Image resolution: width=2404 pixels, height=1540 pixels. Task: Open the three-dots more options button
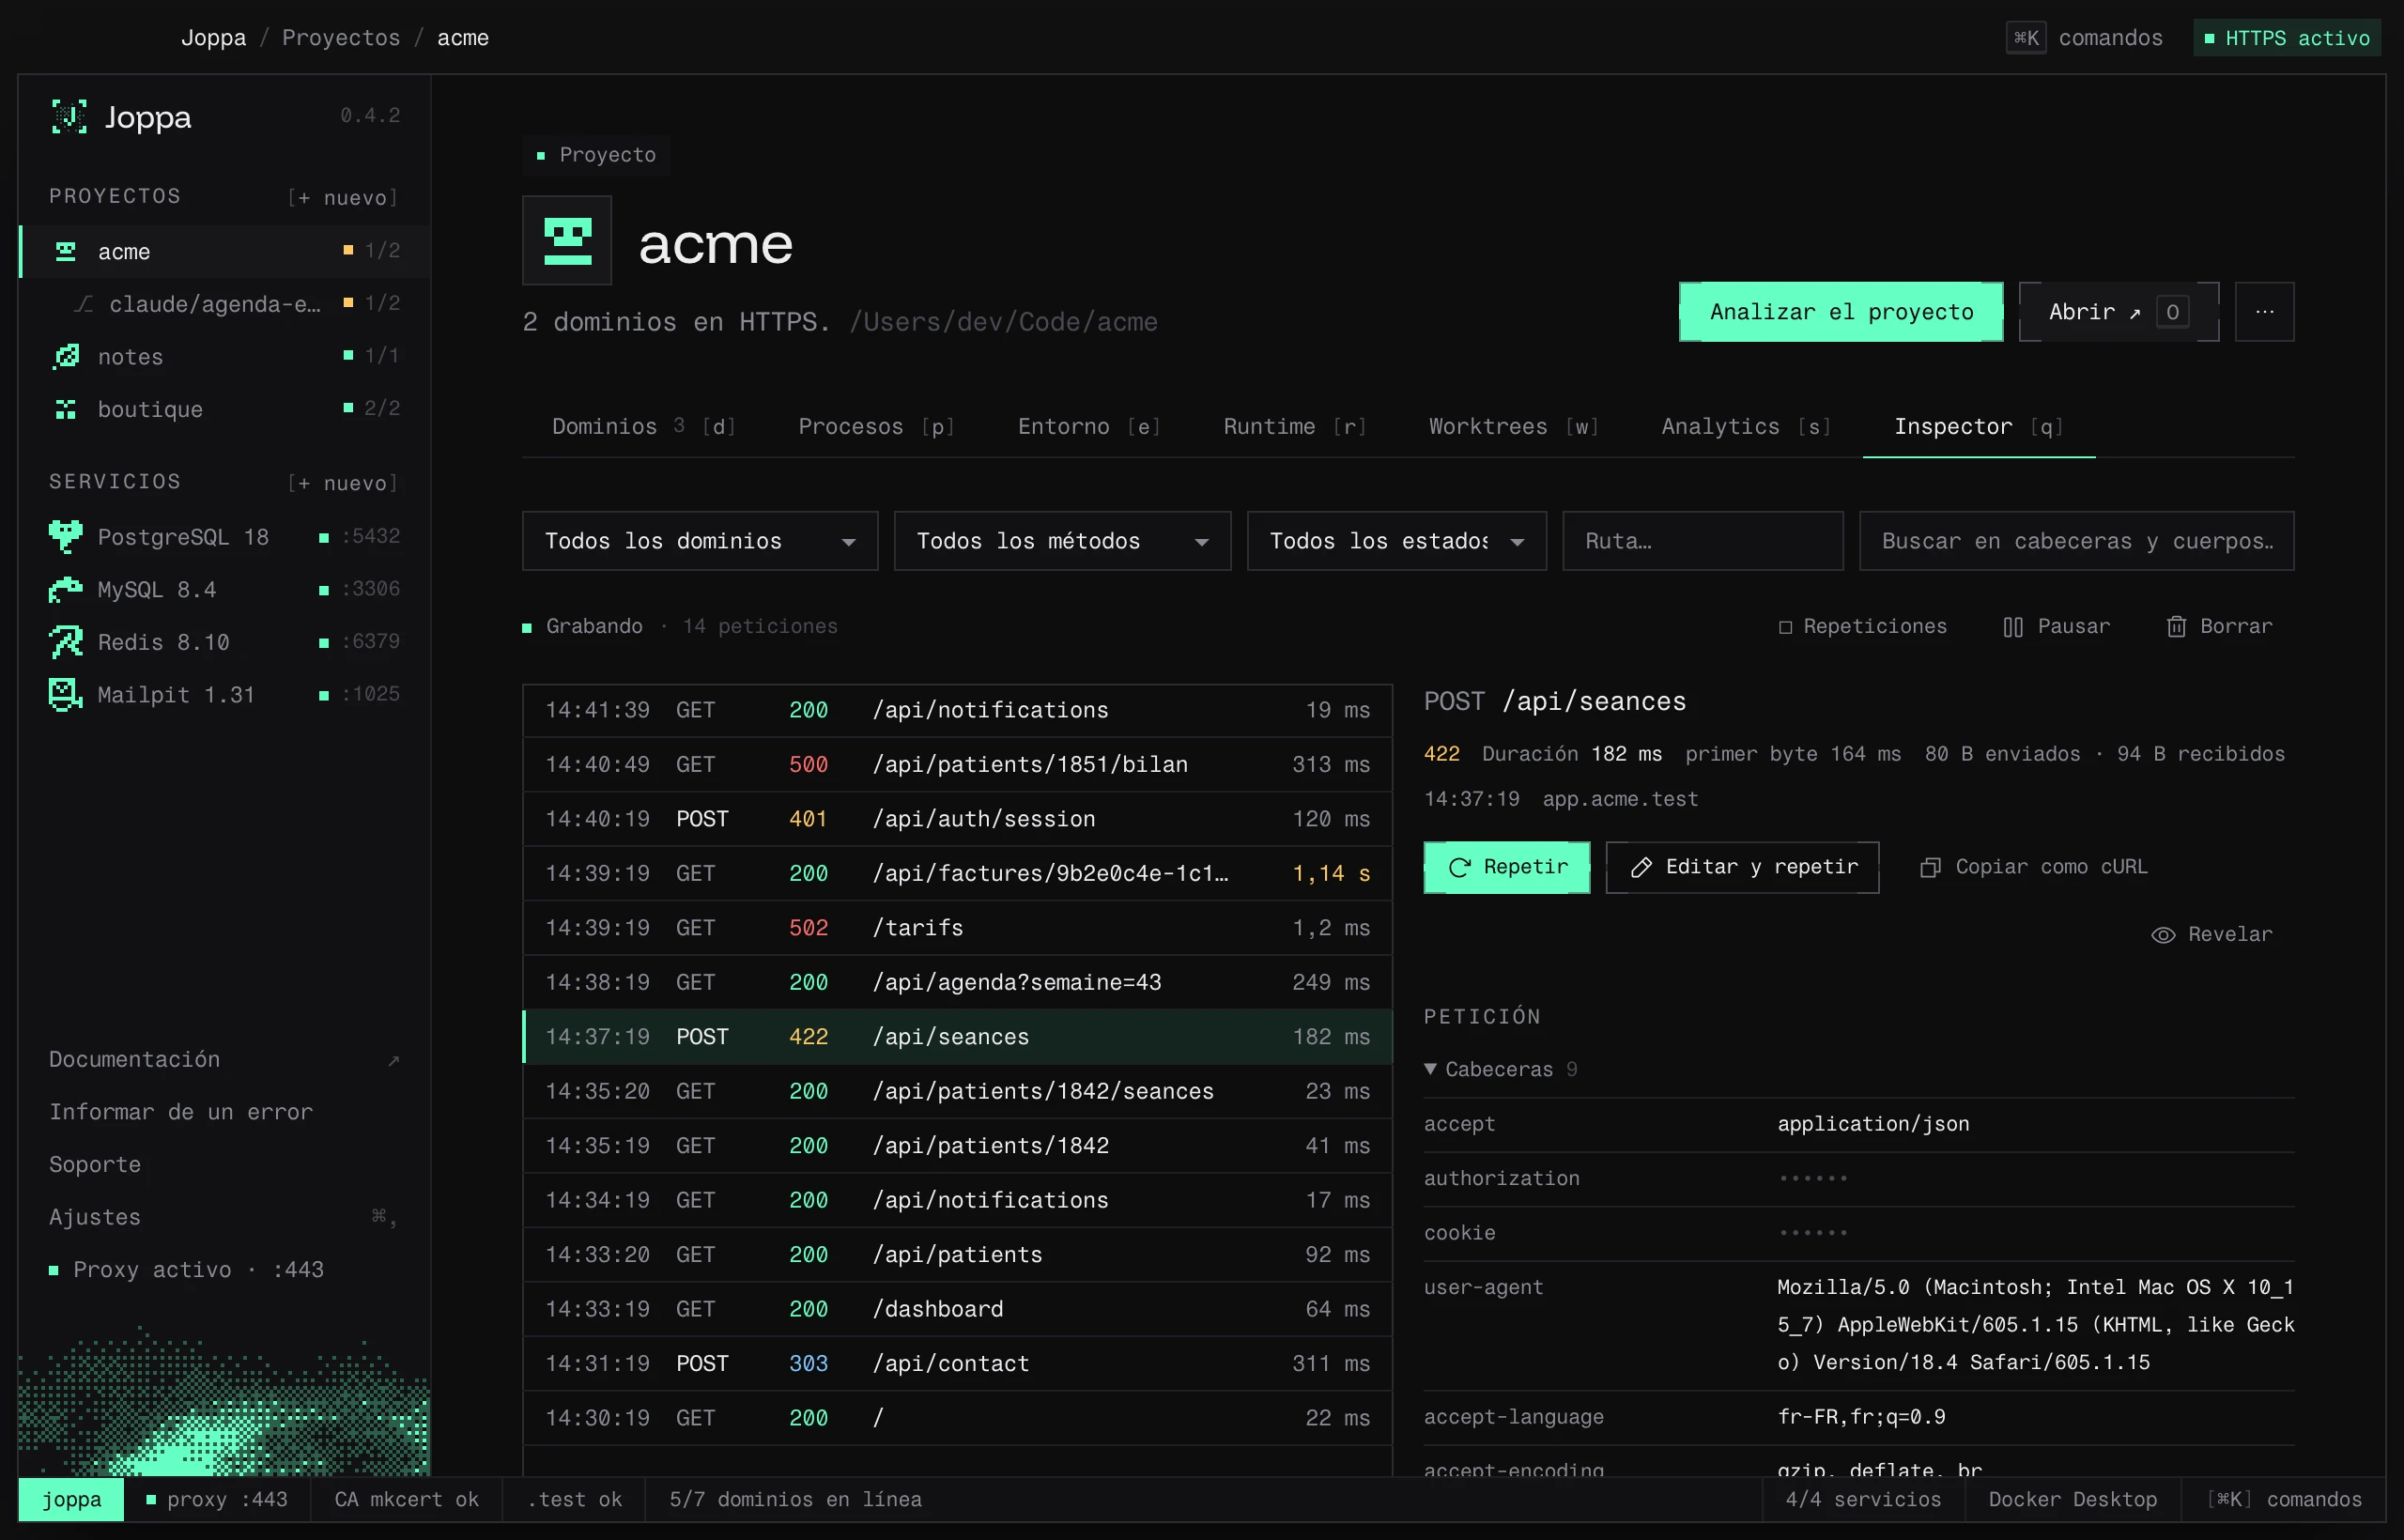[2264, 312]
